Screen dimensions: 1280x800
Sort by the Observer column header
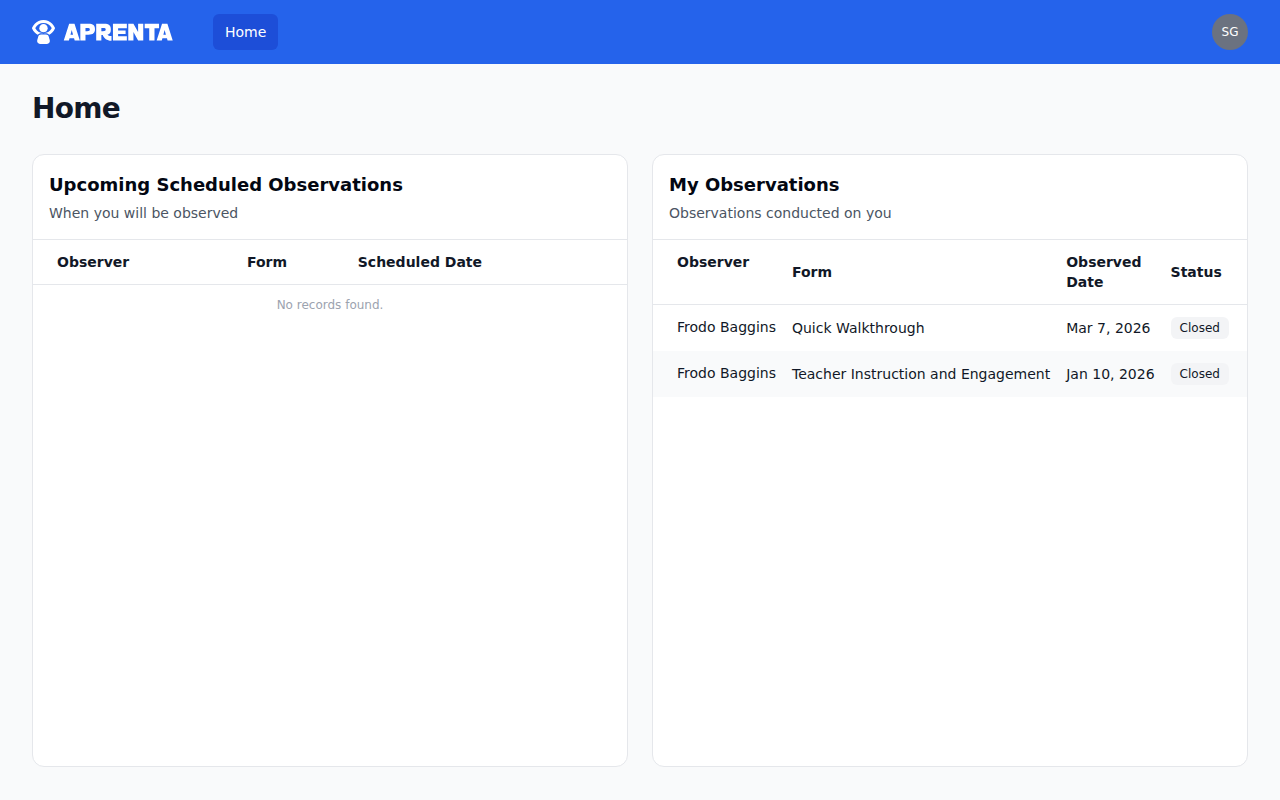coord(713,261)
